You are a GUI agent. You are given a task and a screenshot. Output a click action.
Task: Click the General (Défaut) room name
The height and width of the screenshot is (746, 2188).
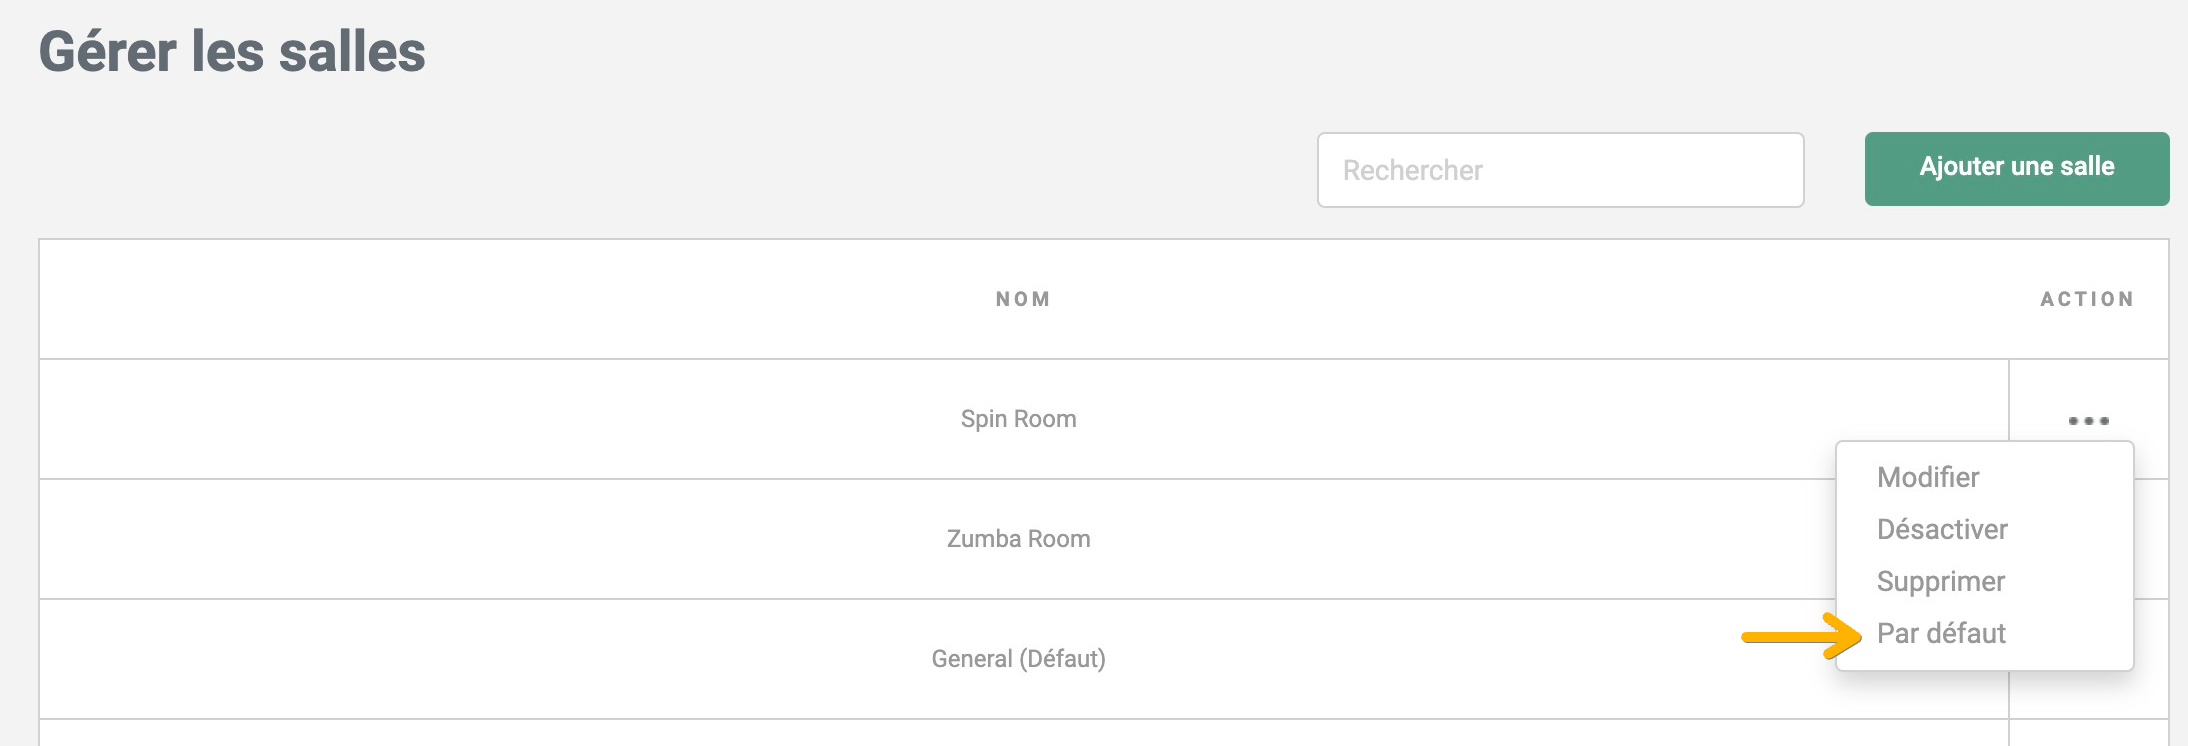[1018, 659]
